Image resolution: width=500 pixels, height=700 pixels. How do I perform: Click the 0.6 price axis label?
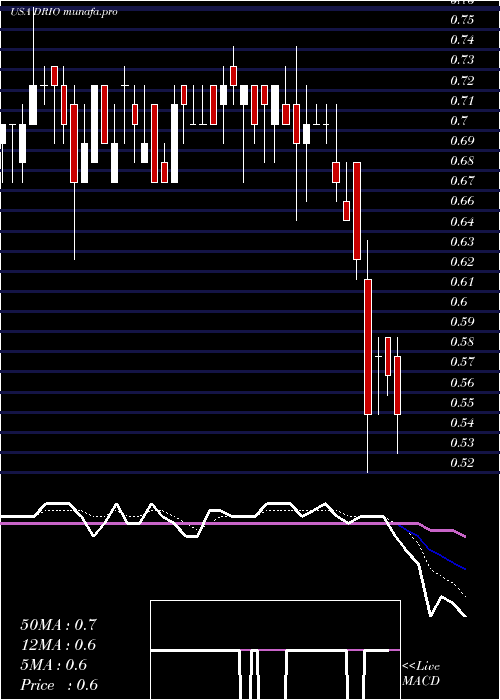tap(459, 302)
